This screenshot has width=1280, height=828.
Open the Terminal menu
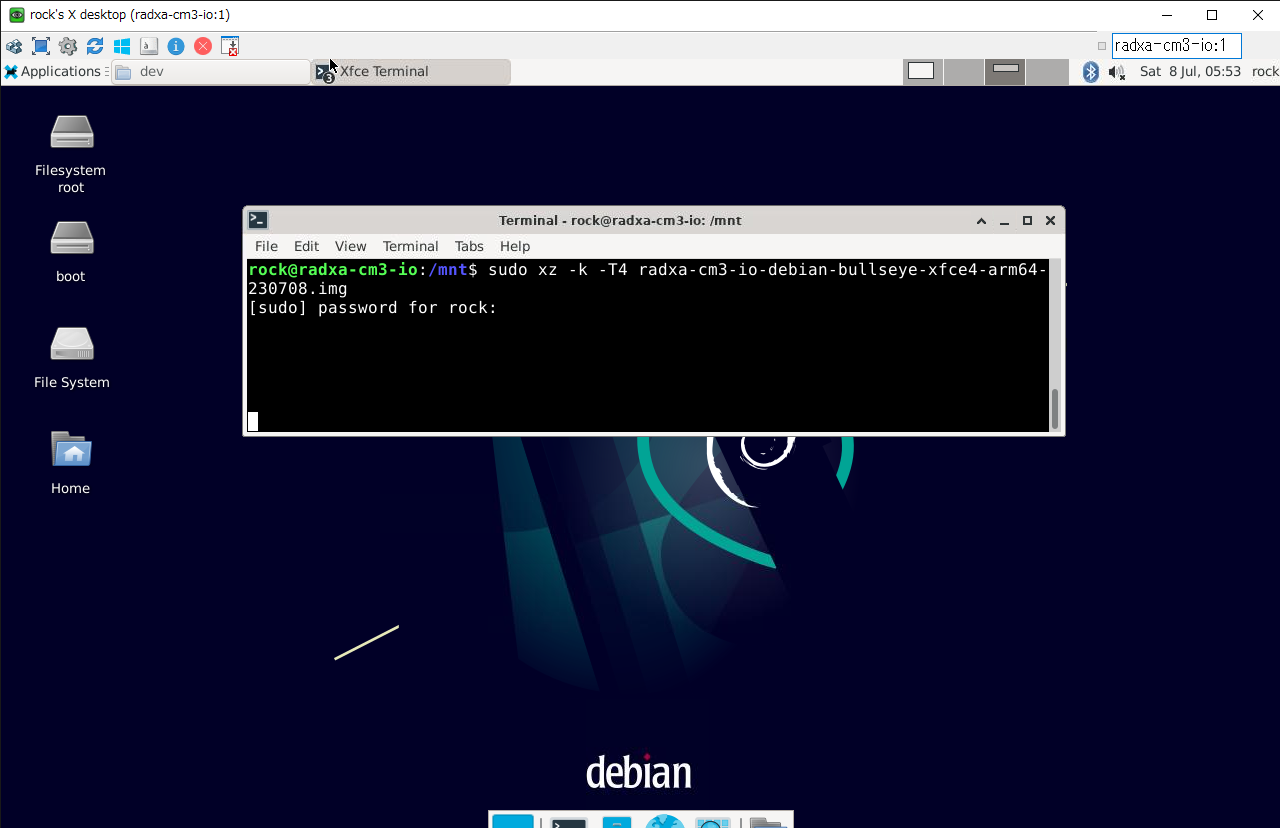pyautogui.click(x=410, y=246)
